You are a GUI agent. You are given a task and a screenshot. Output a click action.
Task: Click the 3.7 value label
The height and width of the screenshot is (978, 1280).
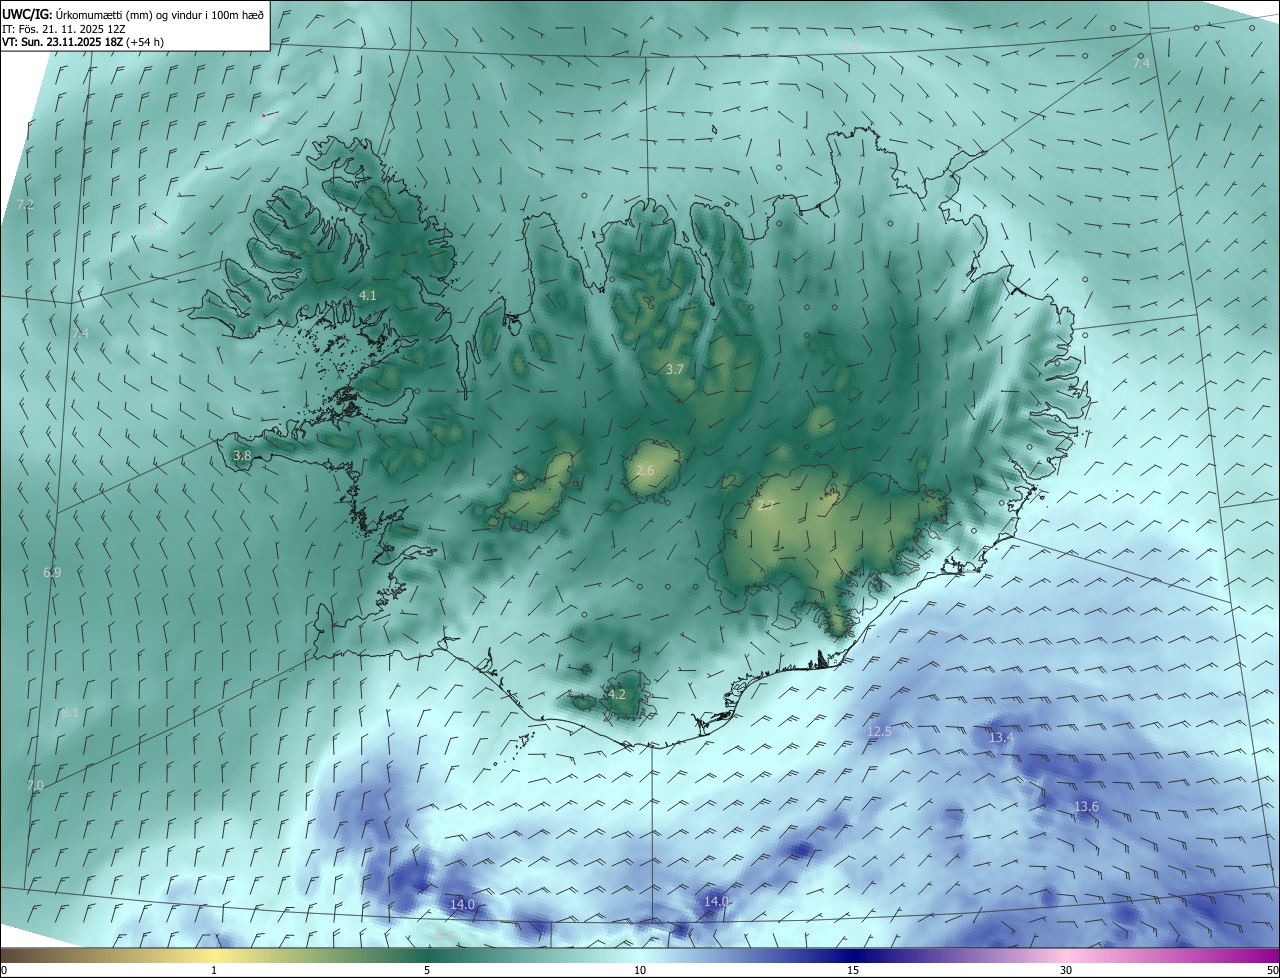675,369
